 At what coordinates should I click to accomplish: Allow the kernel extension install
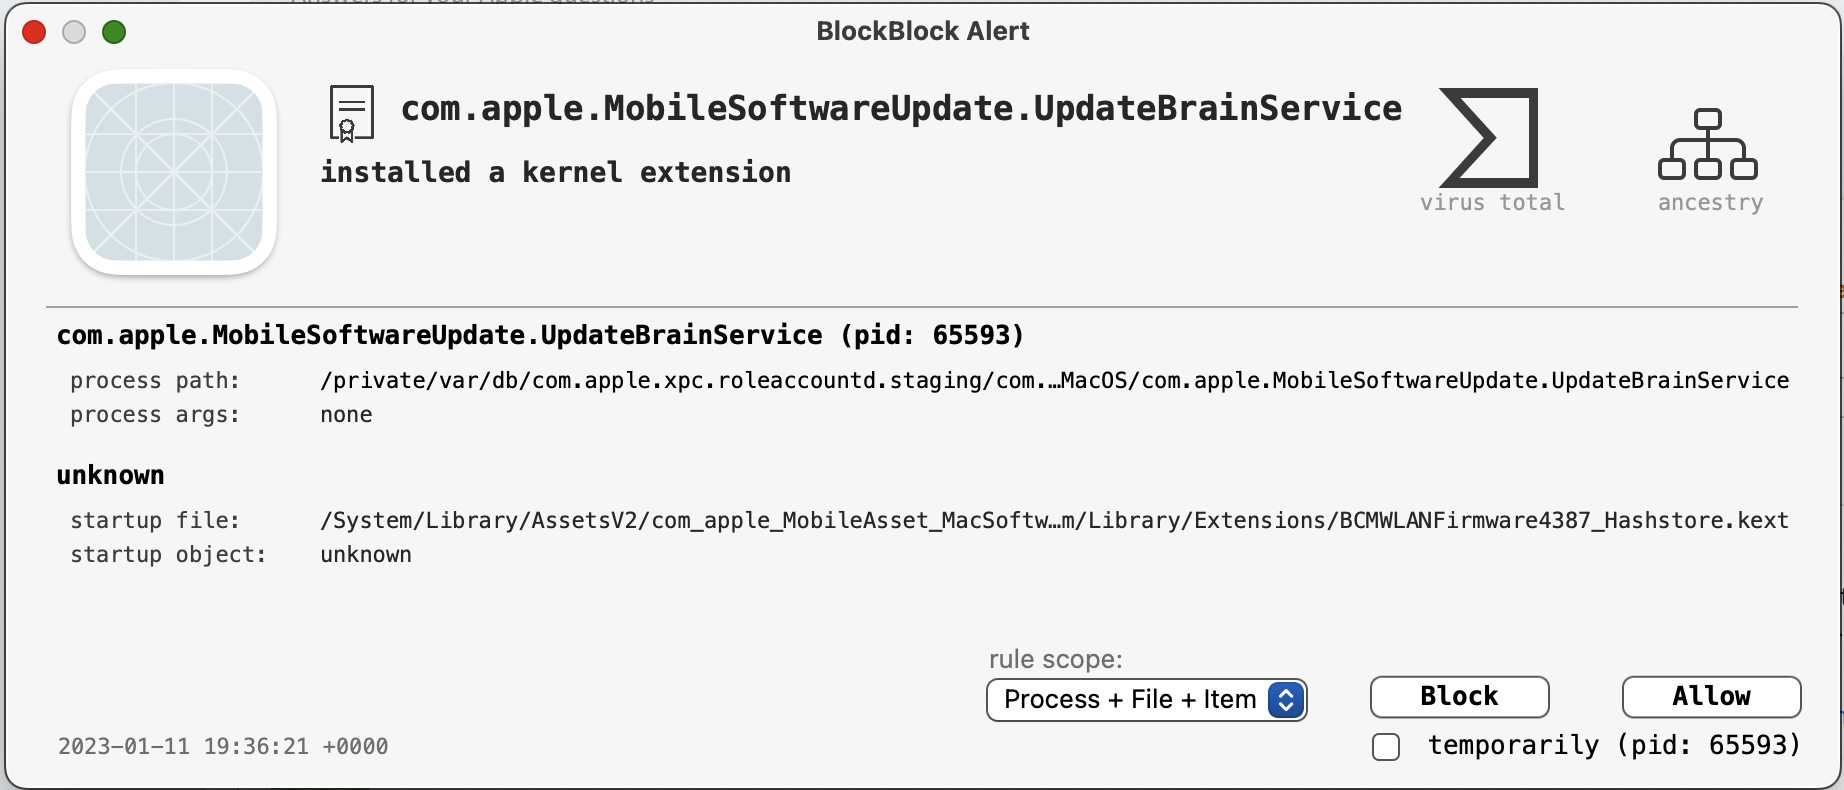coord(1711,697)
